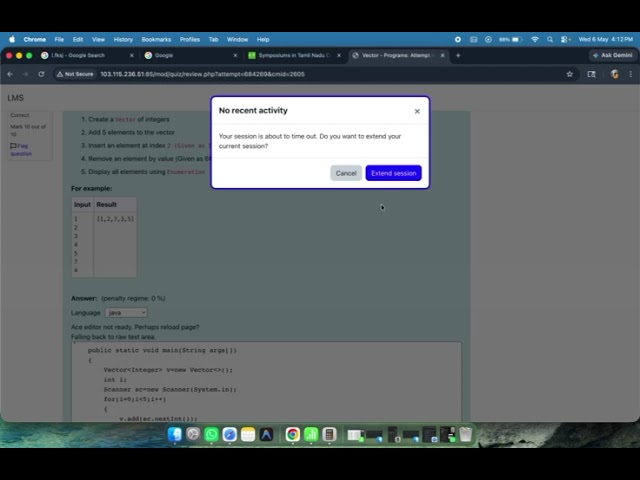Open Finder from the dock
The width and height of the screenshot is (640, 480).
tap(175, 434)
